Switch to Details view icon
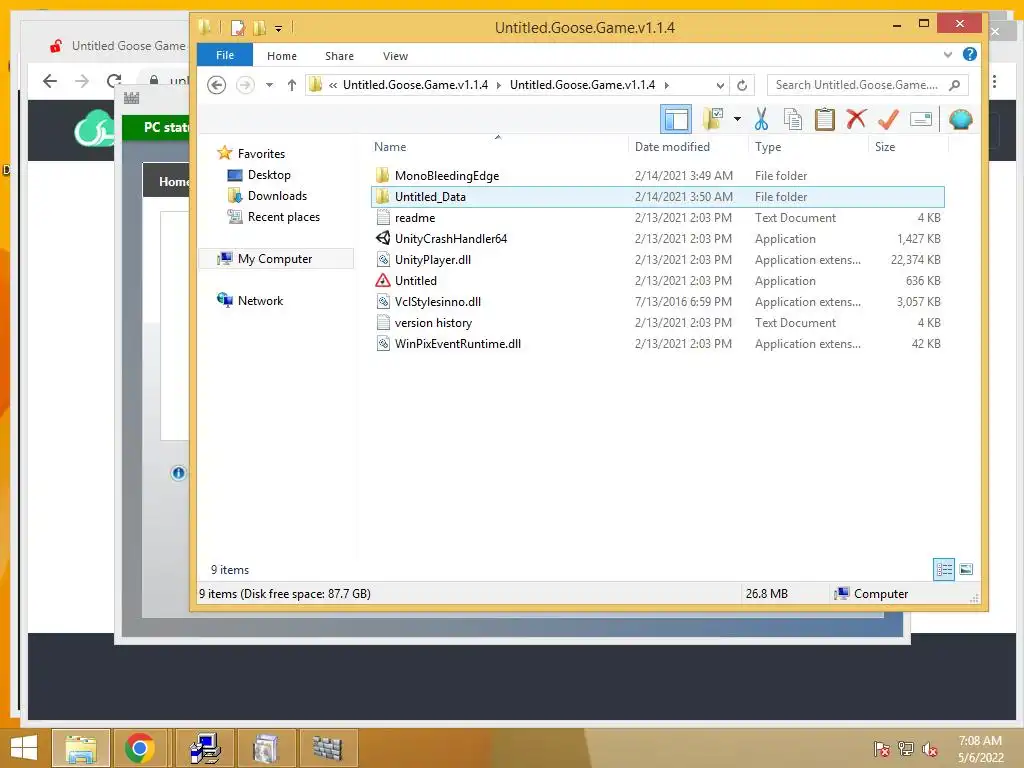Screen dimensions: 1024x768 [944, 569]
